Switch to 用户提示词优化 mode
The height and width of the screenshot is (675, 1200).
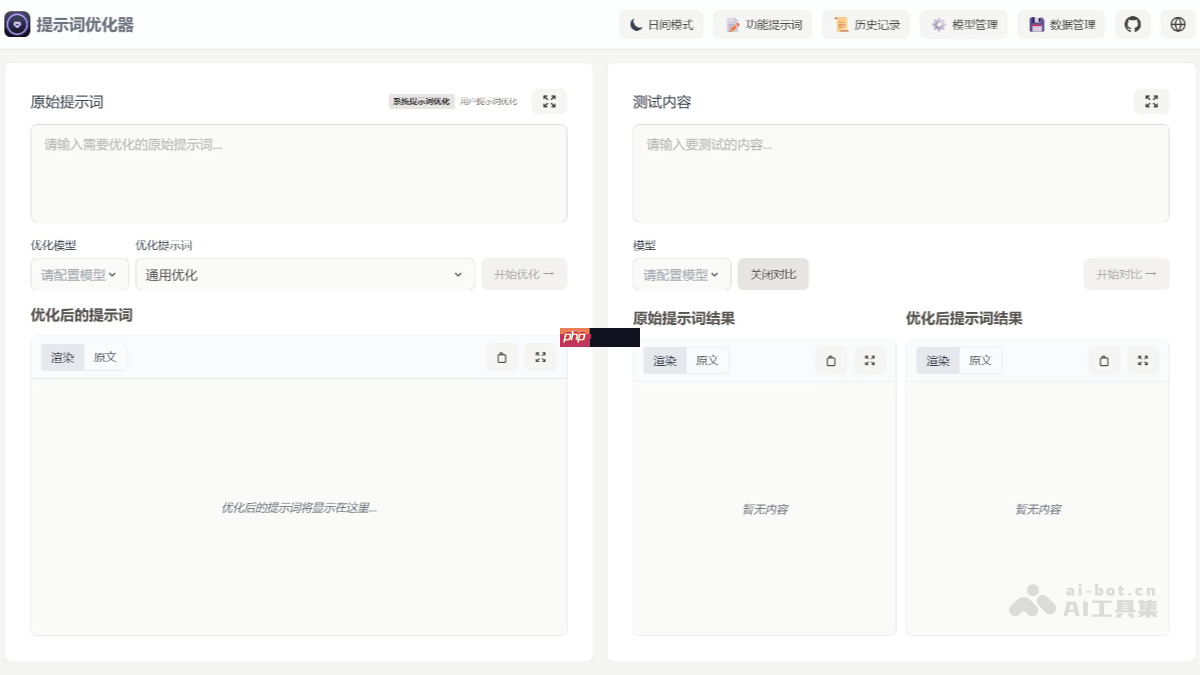tap(487, 101)
